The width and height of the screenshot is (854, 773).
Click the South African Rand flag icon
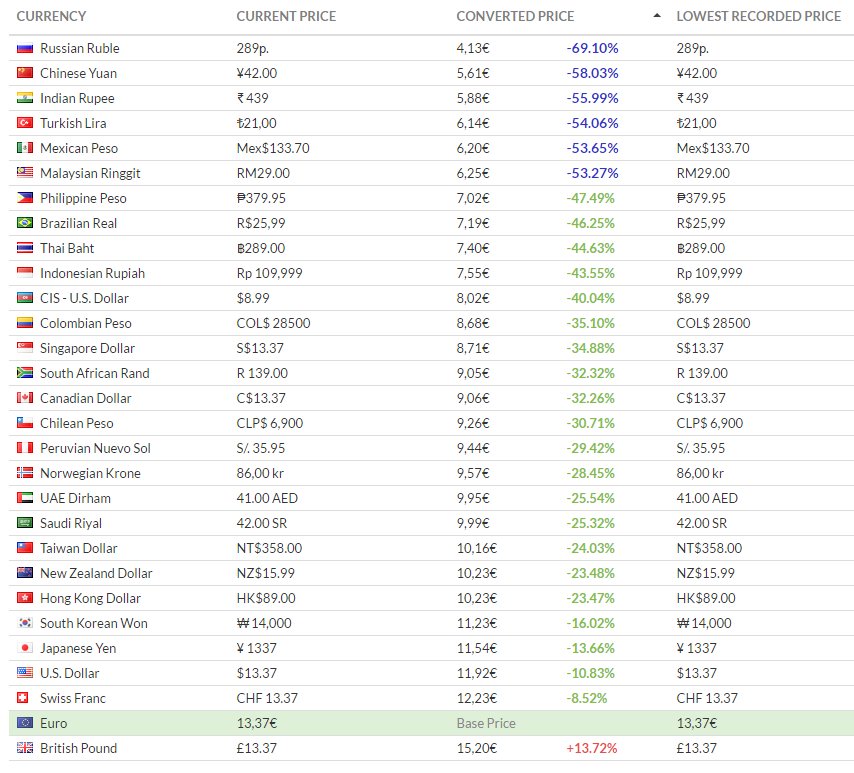[x=25, y=374]
